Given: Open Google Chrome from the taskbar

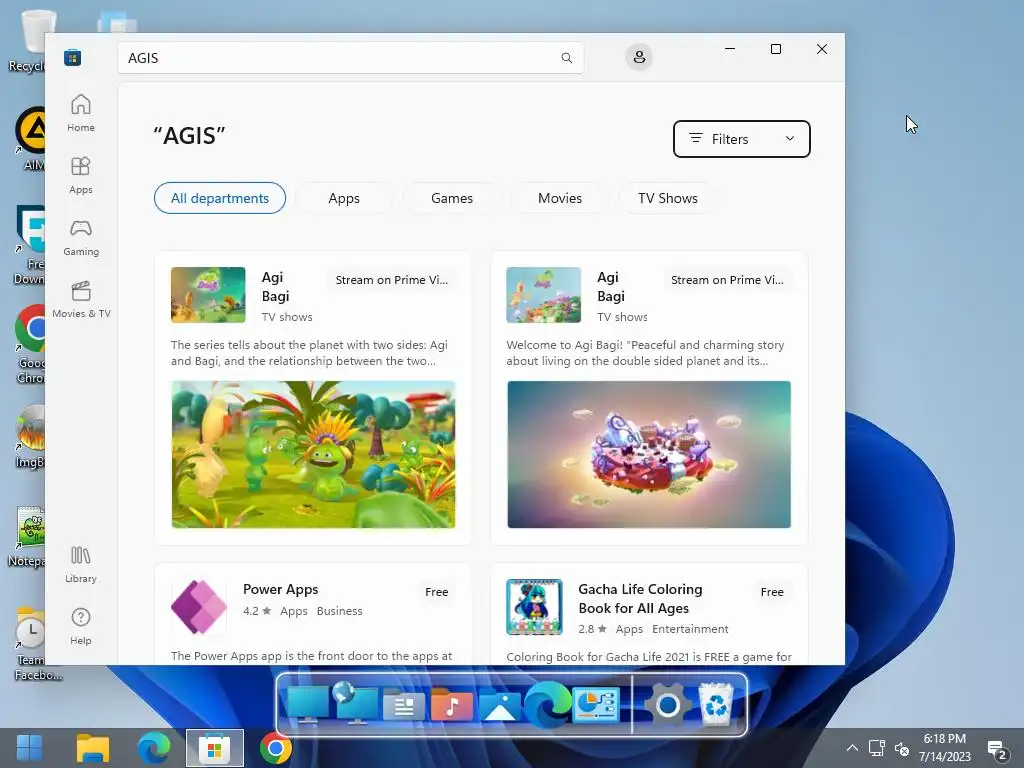Looking at the screenshot, I should coord(276,748).
